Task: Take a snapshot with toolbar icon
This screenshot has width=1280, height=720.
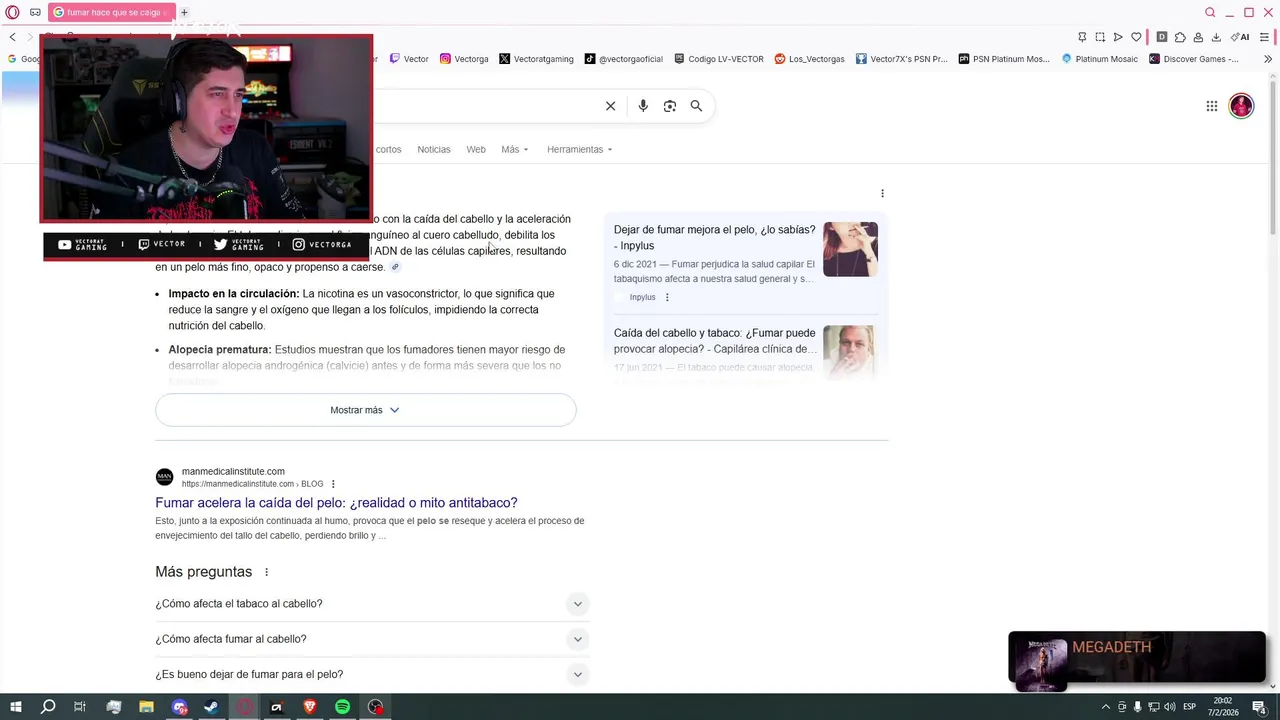Action: point(1100,37)
